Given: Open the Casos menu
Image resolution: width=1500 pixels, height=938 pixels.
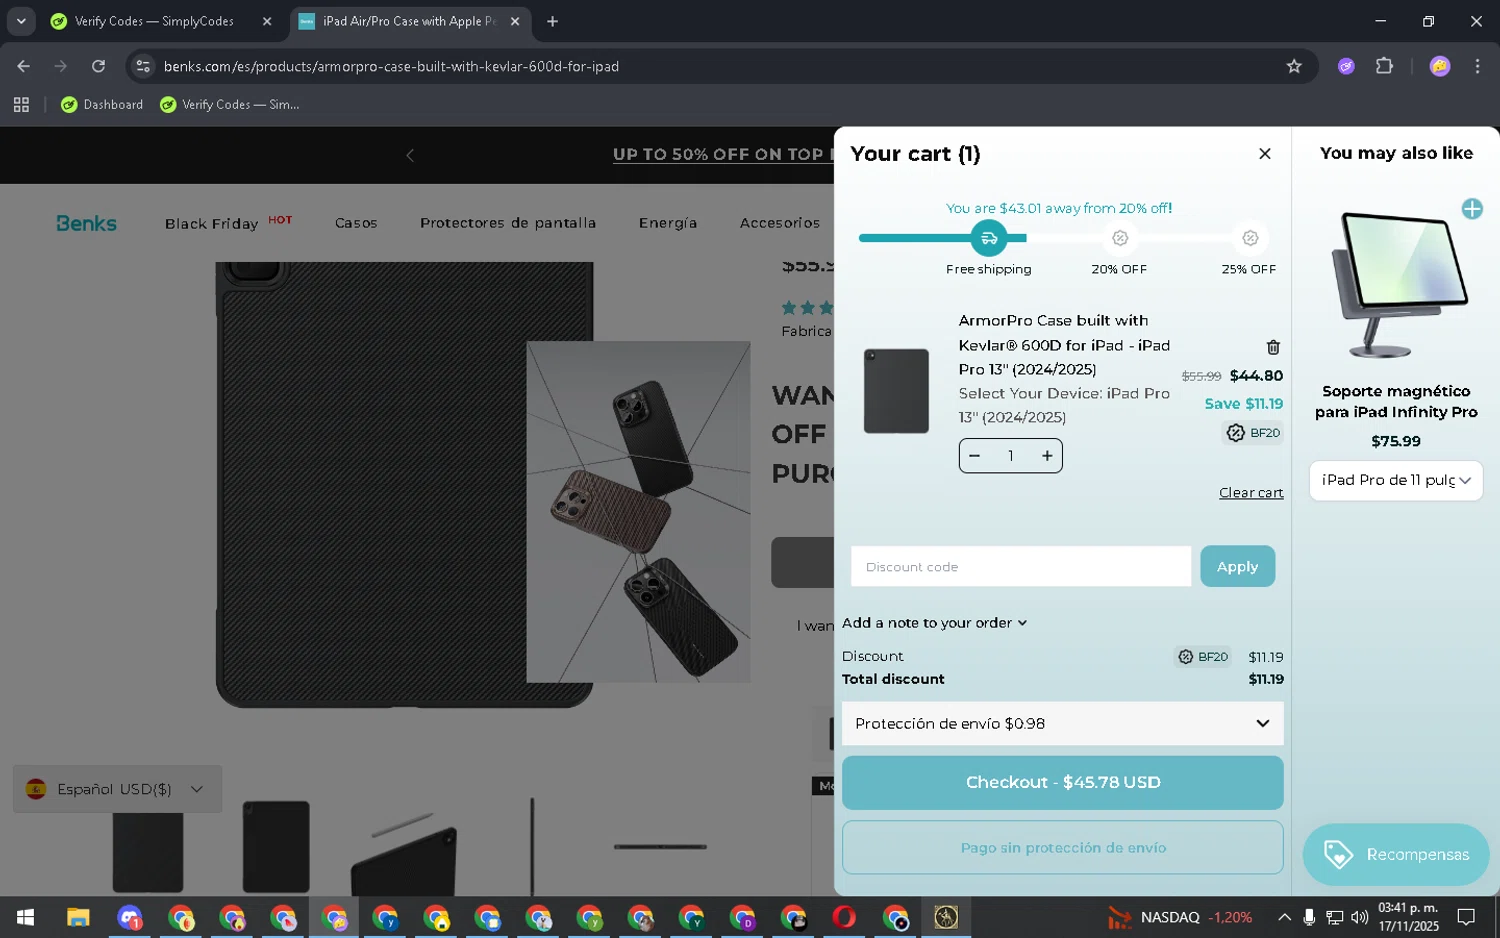Looking at the screenshot, I should (x=356, y=223).
